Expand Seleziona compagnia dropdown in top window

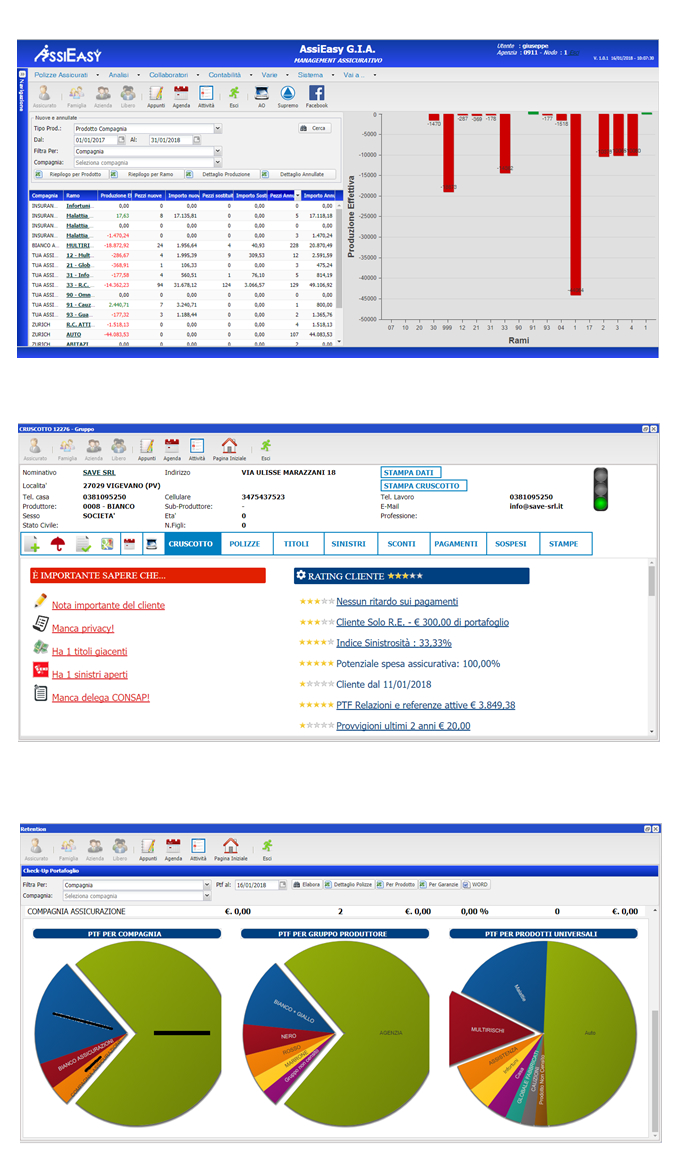point(218,162)
